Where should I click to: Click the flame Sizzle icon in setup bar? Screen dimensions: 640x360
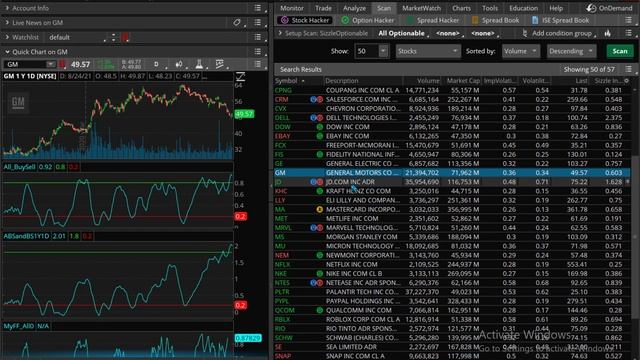pyautogui.click(x=608, y=33)
